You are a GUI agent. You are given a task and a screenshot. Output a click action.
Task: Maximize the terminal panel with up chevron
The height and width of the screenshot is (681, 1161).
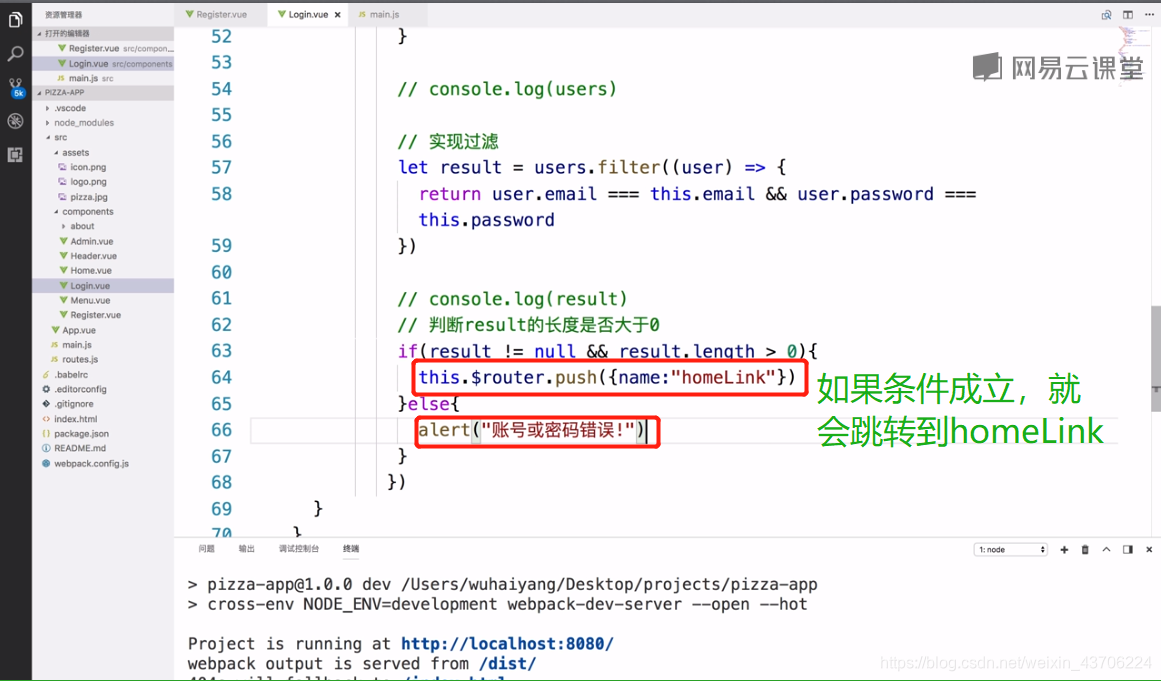(1106, 549)
